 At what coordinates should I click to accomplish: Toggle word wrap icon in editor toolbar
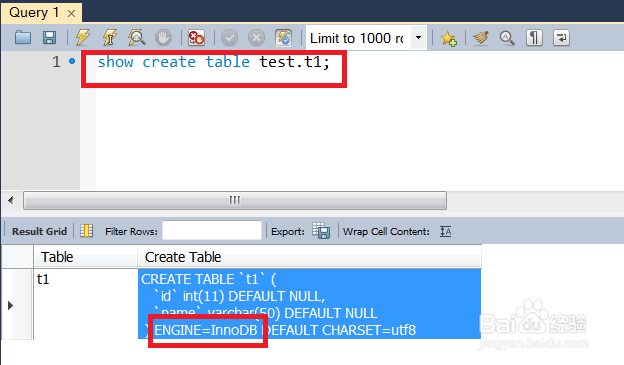(561, 38)
